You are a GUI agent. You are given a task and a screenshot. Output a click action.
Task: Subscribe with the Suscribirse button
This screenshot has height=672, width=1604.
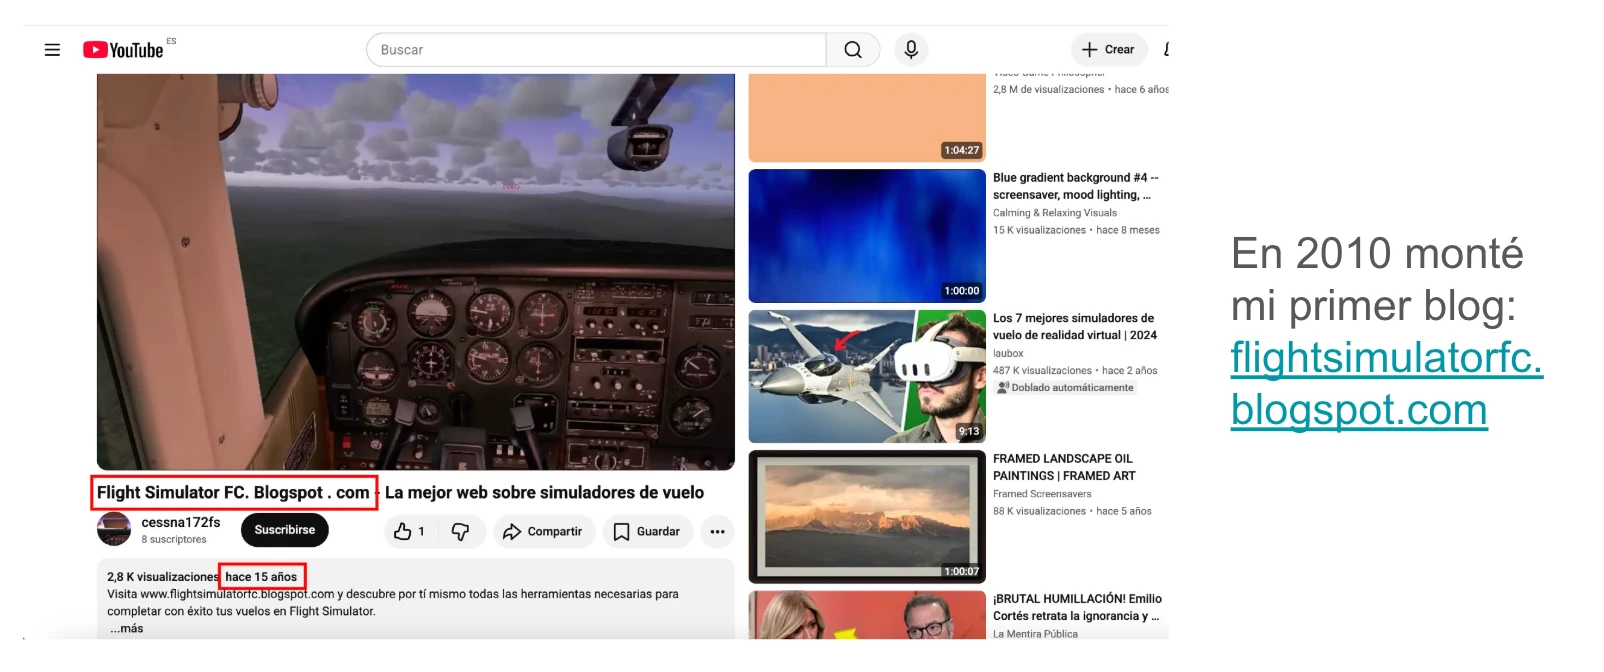[x=284, y=530]
